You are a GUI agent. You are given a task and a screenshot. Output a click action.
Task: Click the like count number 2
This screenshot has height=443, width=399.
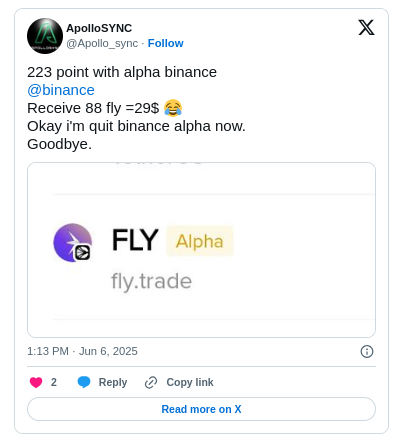click(54, 382)
